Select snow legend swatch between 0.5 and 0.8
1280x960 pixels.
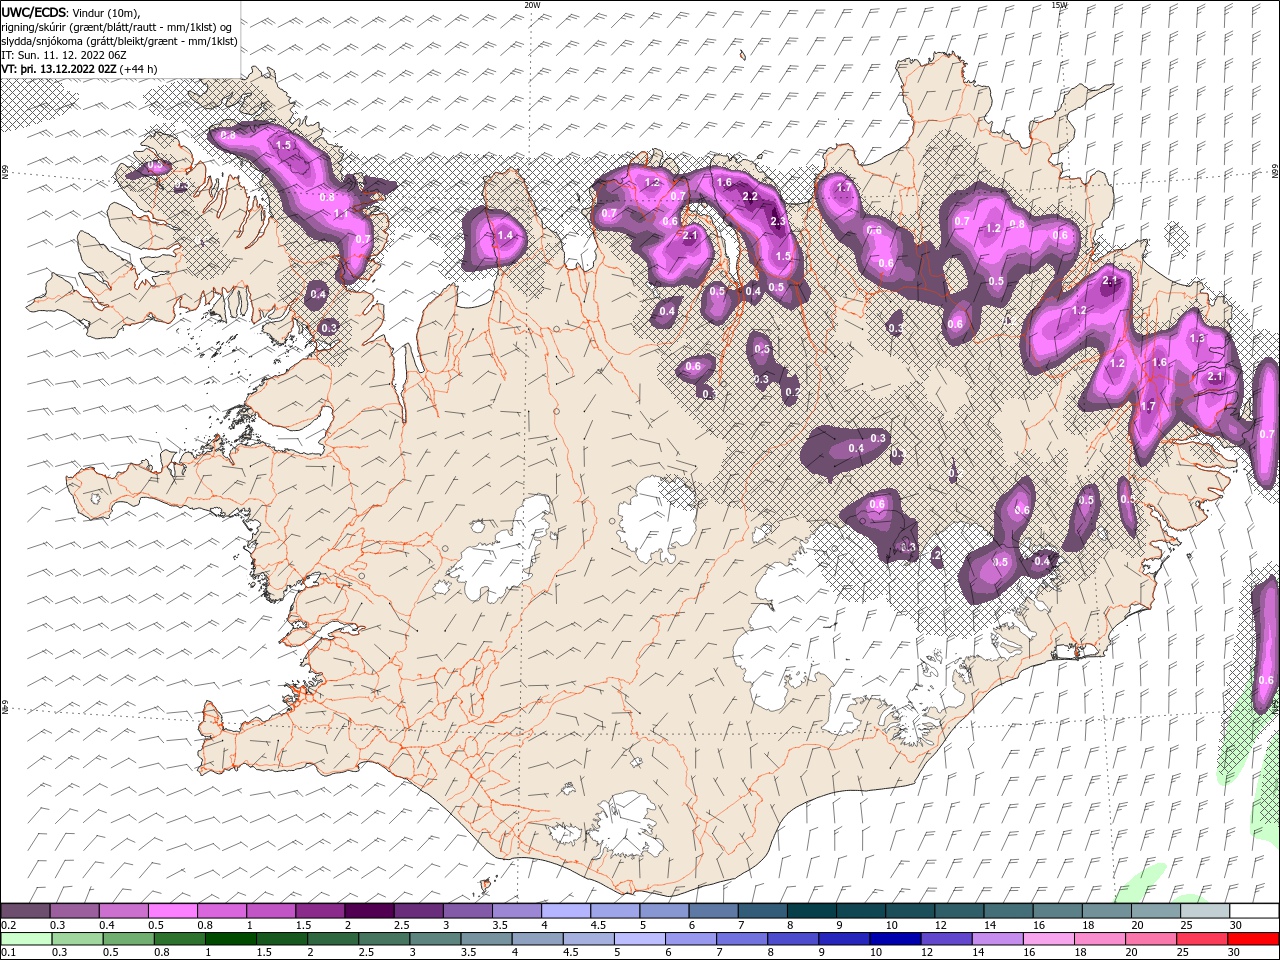click(x=173, y=911)
